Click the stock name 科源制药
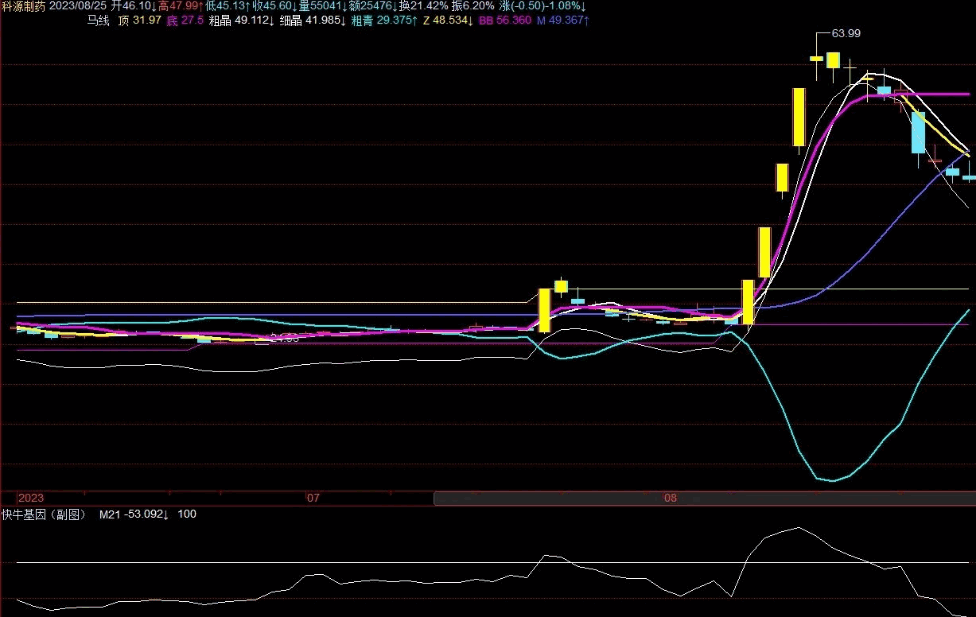This screenshot has width=976, height=617. tap(24, 6)
